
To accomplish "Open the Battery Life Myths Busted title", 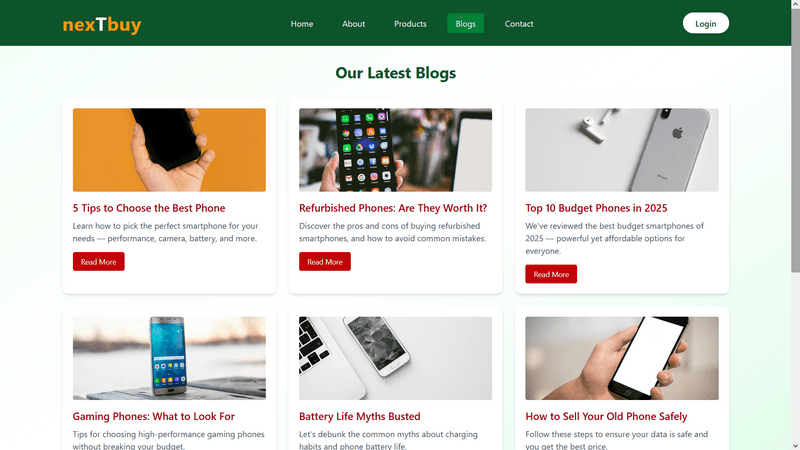I will pyautogui.click(x=360, y=416).
